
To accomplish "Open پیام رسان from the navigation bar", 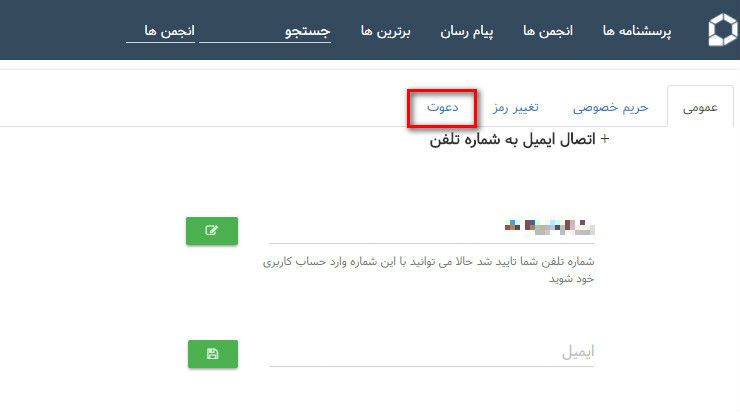I will click(x=468, y=31).
